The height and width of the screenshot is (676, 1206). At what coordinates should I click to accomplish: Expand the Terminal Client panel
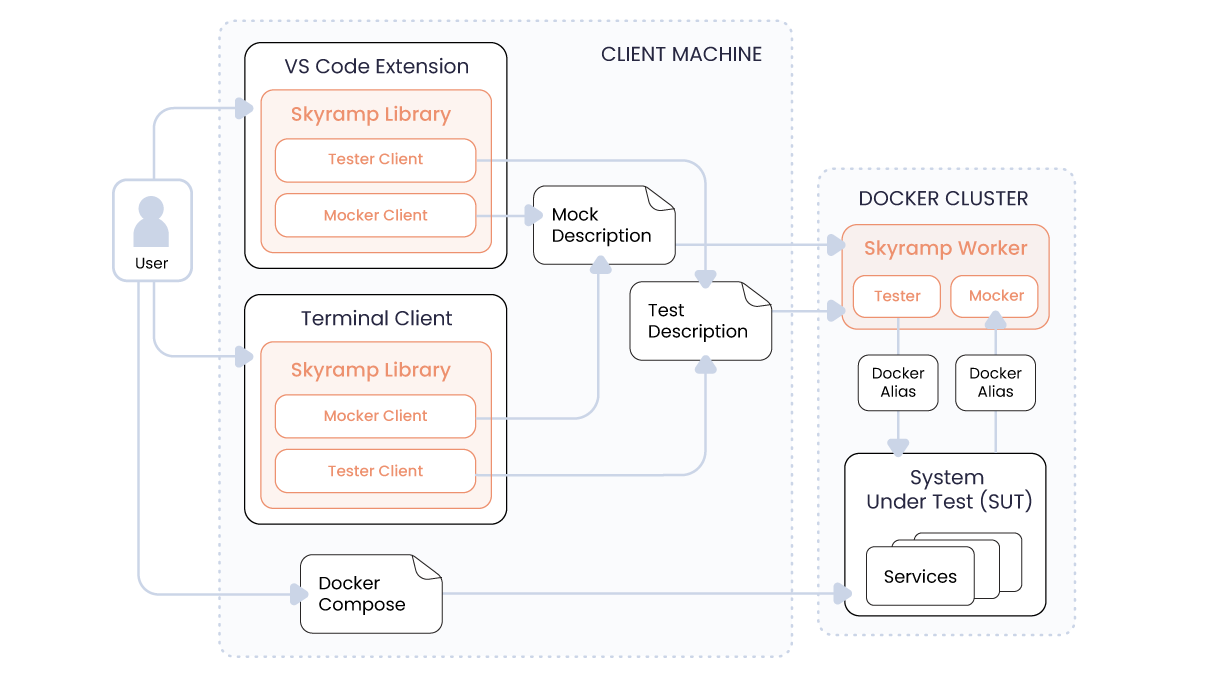375,318
